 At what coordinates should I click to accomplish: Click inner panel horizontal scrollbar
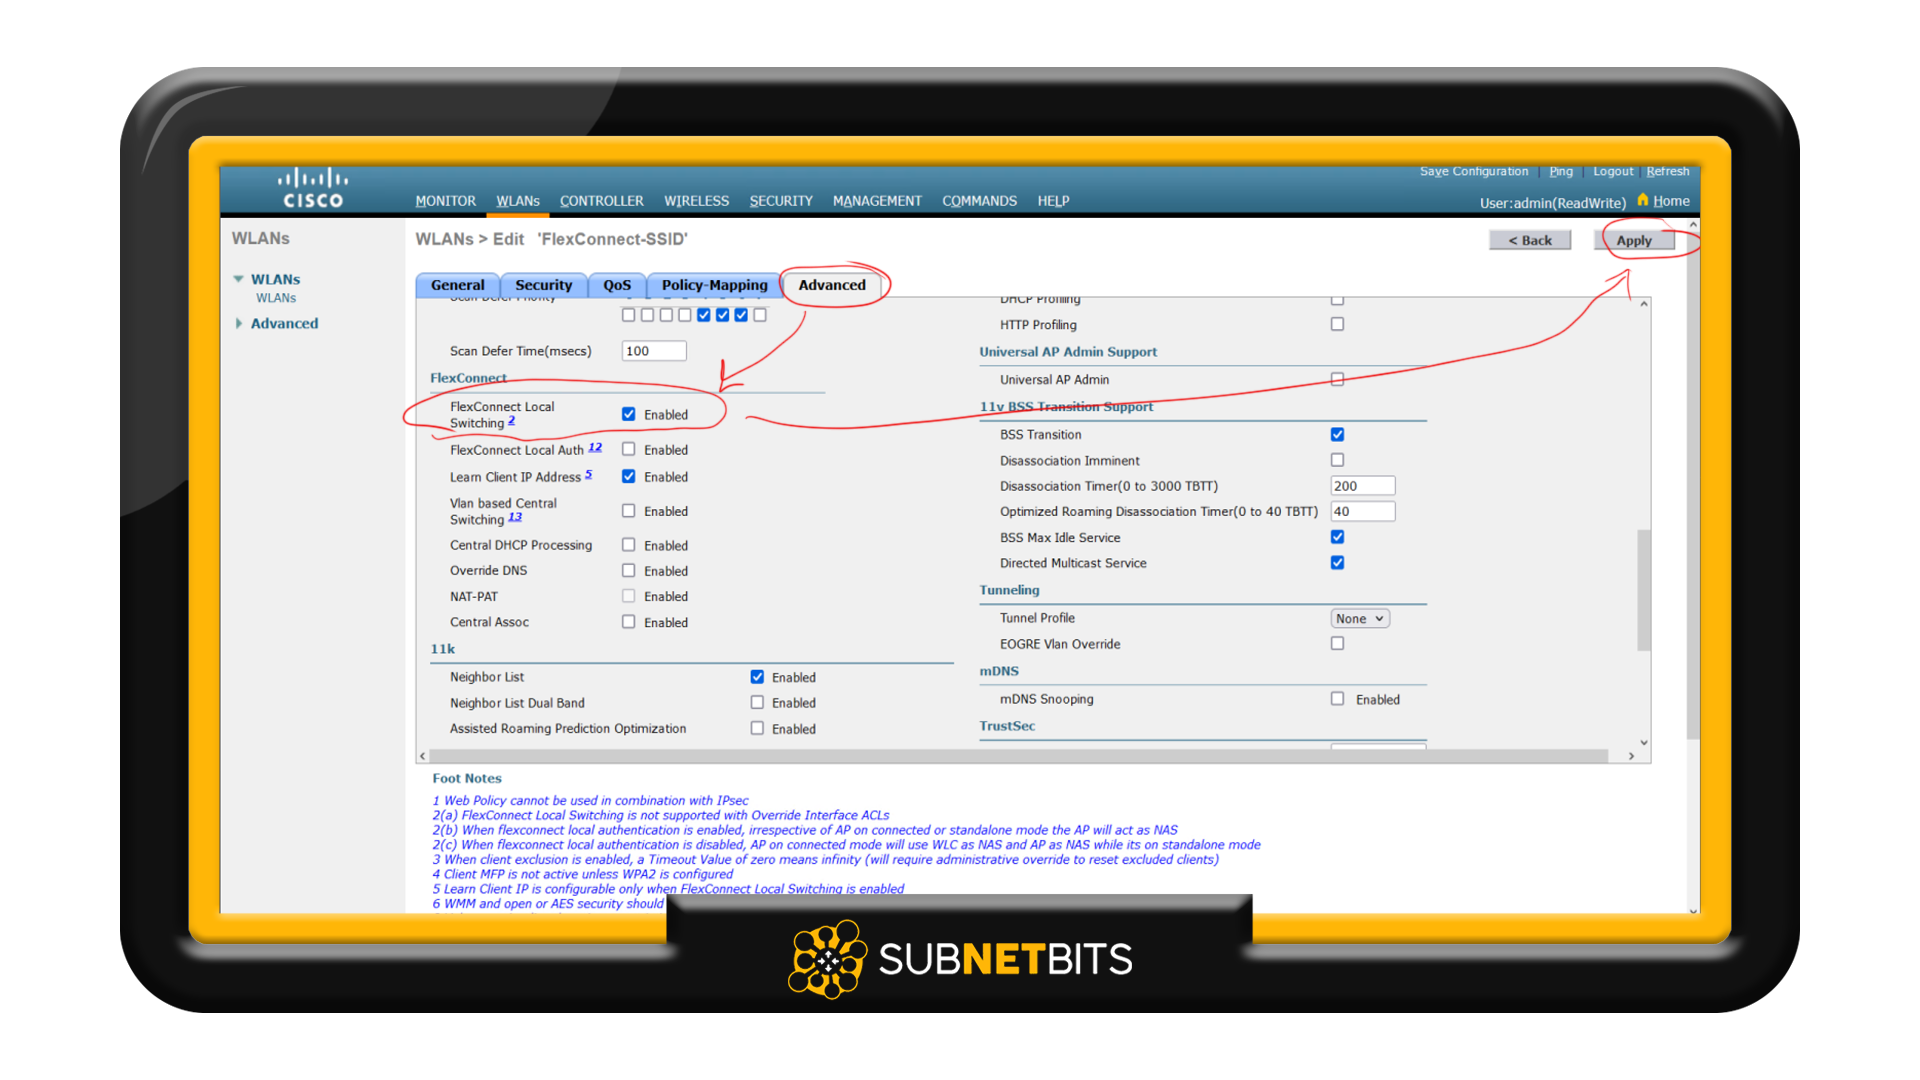[x=1020, y=756]
